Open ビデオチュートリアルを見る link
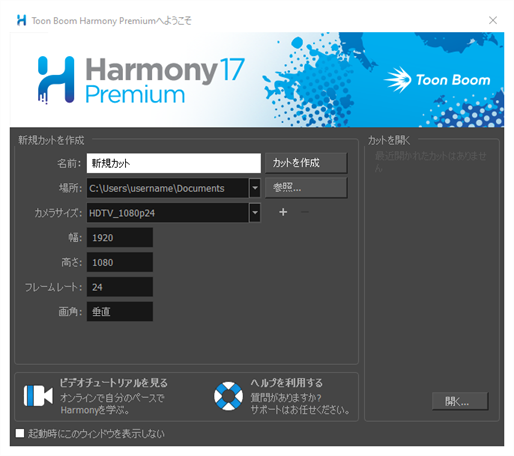The image size is (514, 456). pyautogui.click(x=113, y=383)
